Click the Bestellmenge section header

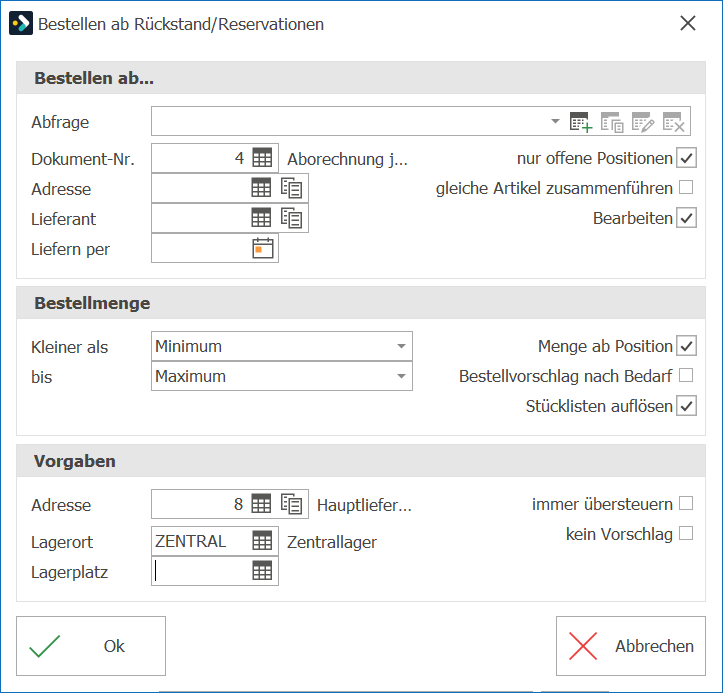361,303
